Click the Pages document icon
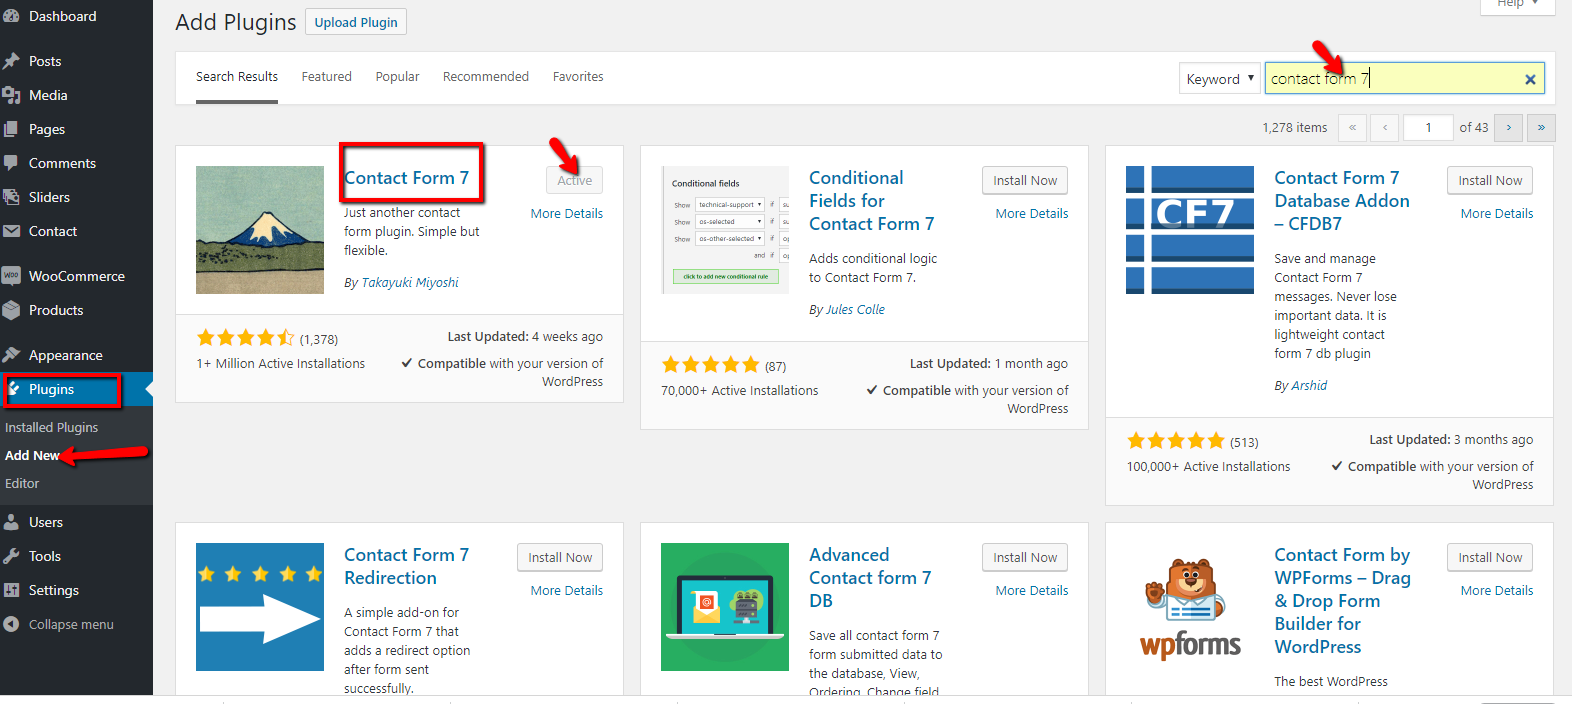Screen dimensions: 1572x704 (11, 129)
